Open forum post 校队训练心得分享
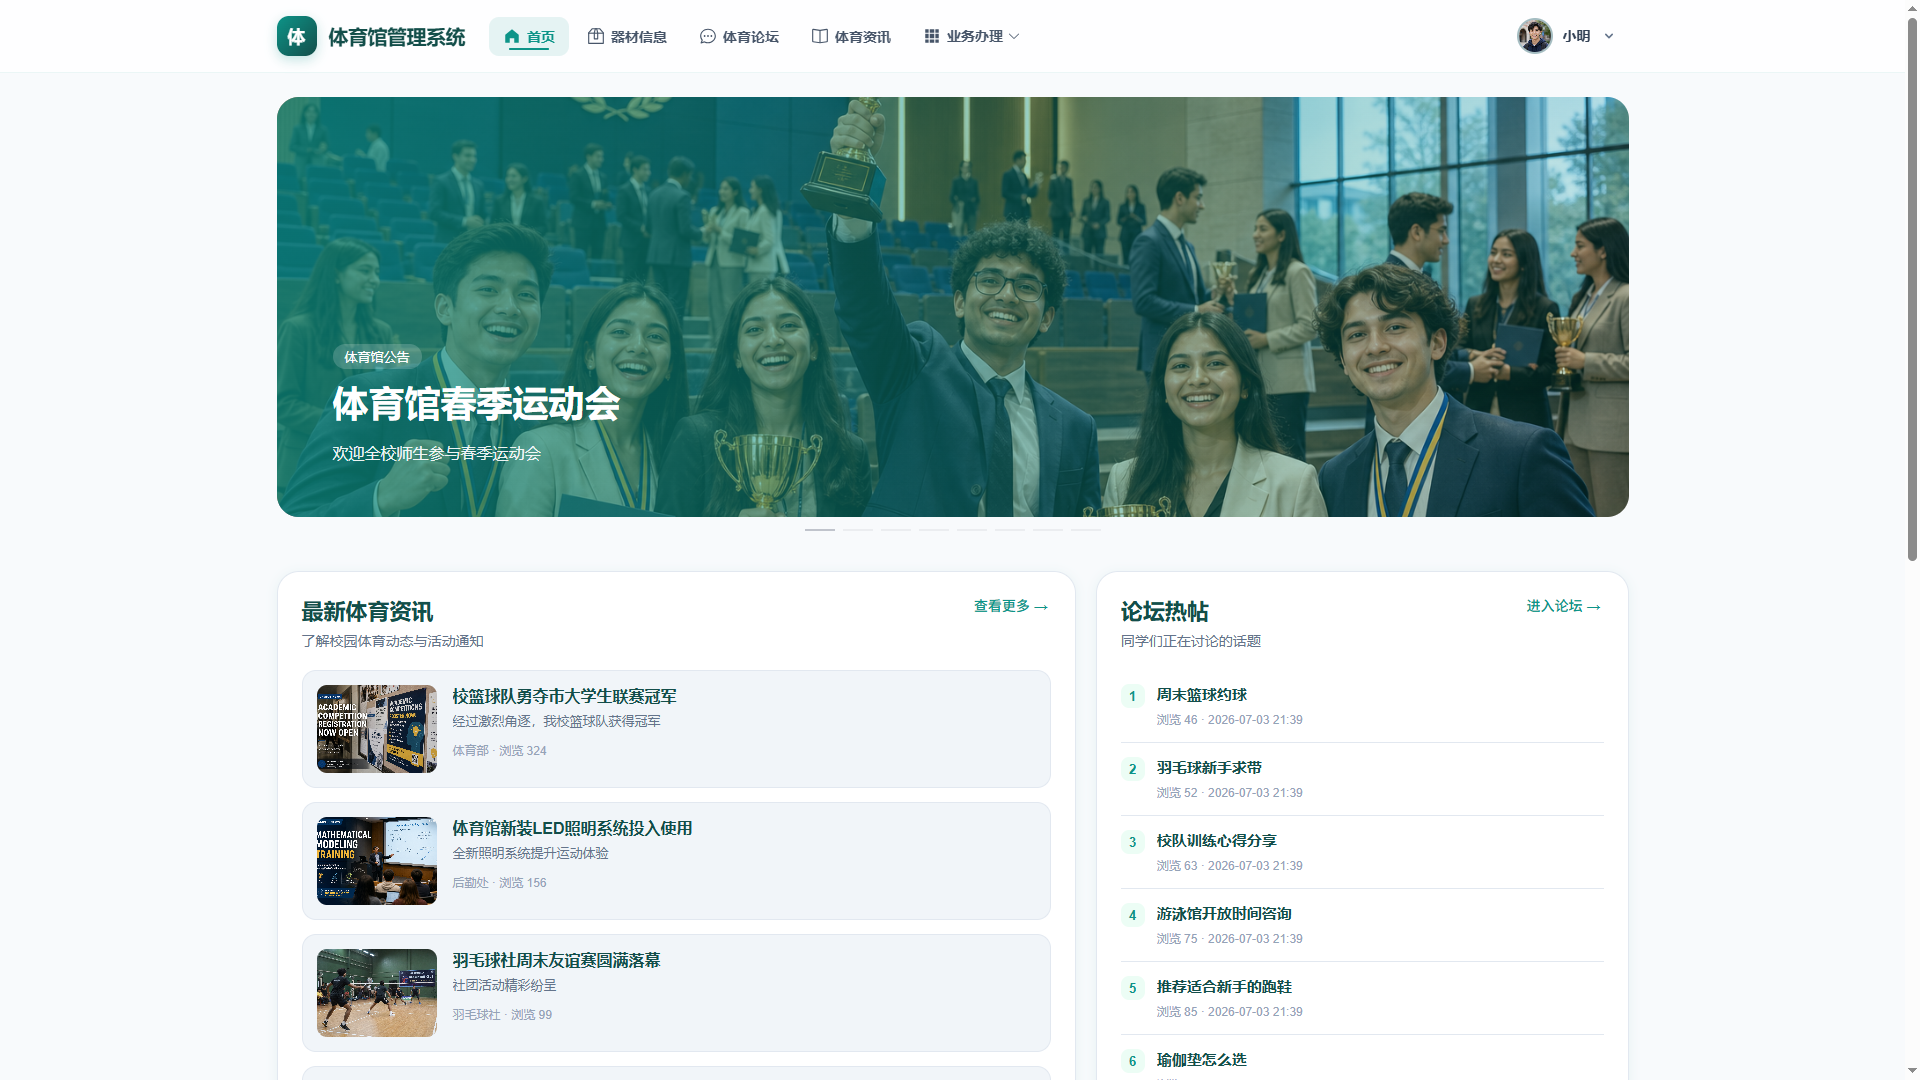Screen dimensions: 1920x1080 coord(1217,841)
